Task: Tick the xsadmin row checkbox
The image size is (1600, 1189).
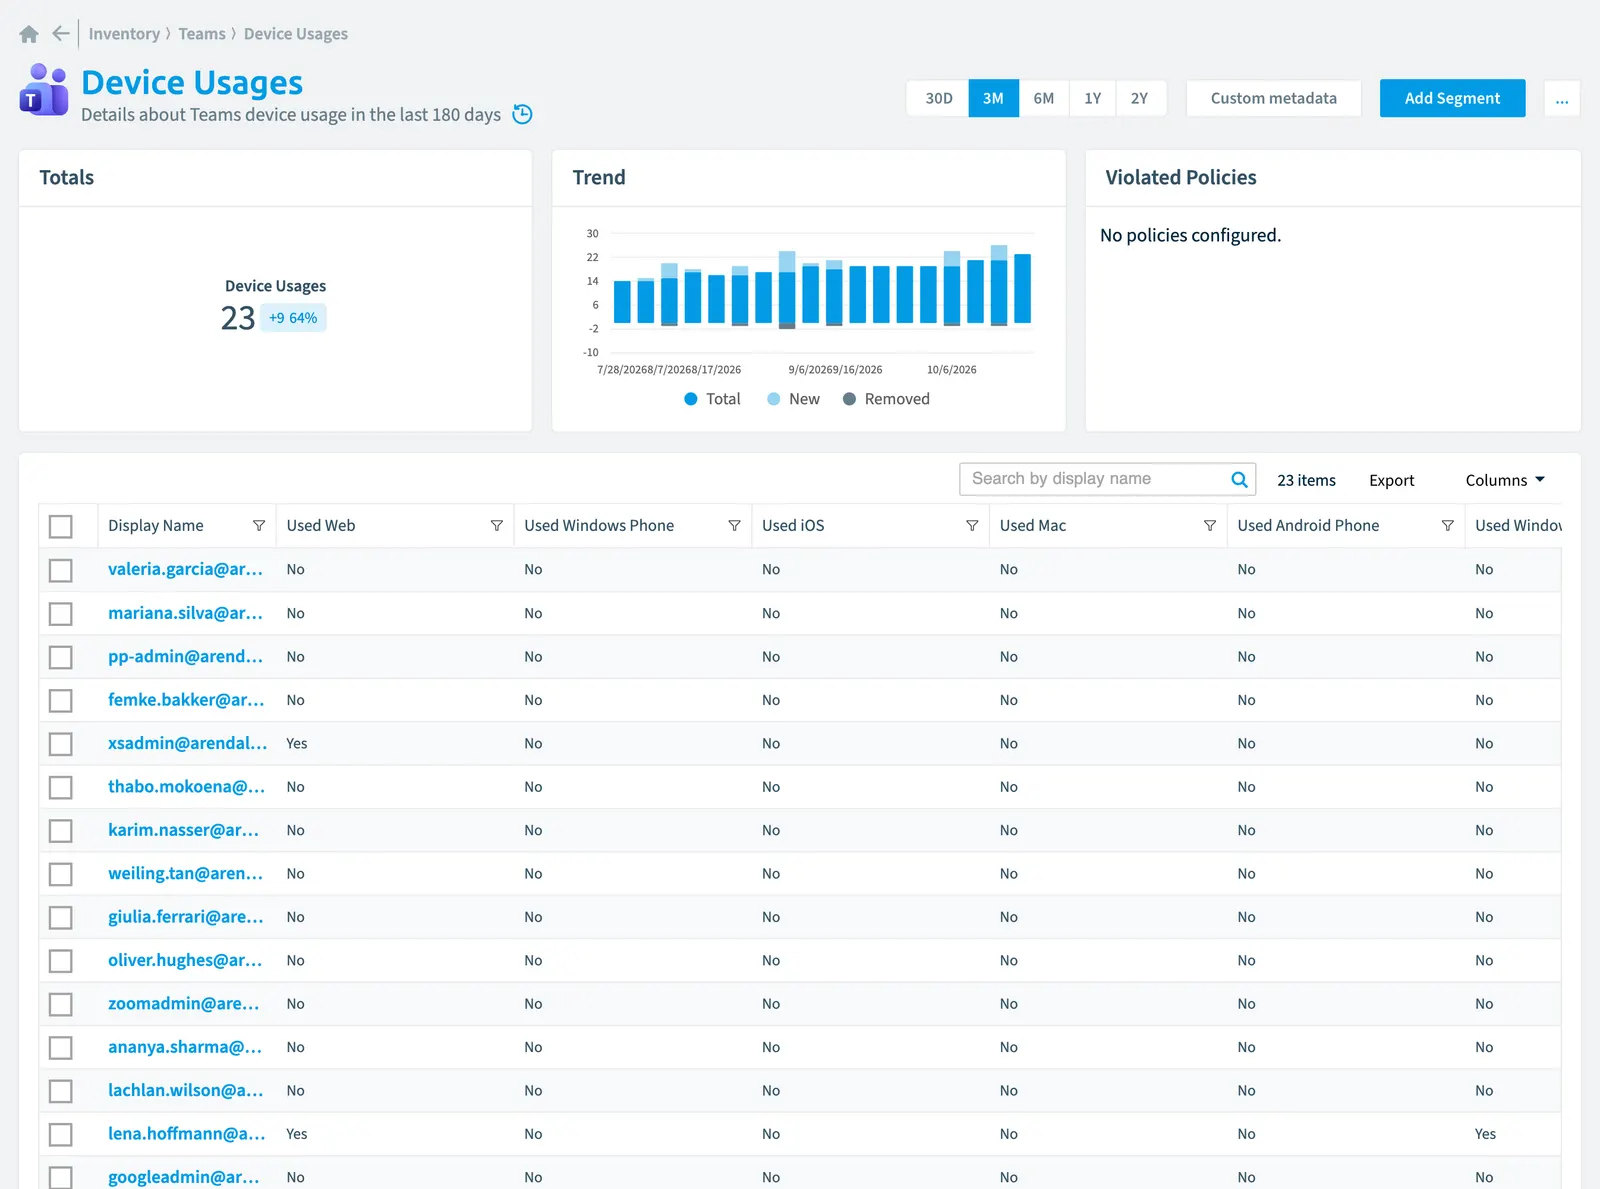Action: (x=61, y=744)
